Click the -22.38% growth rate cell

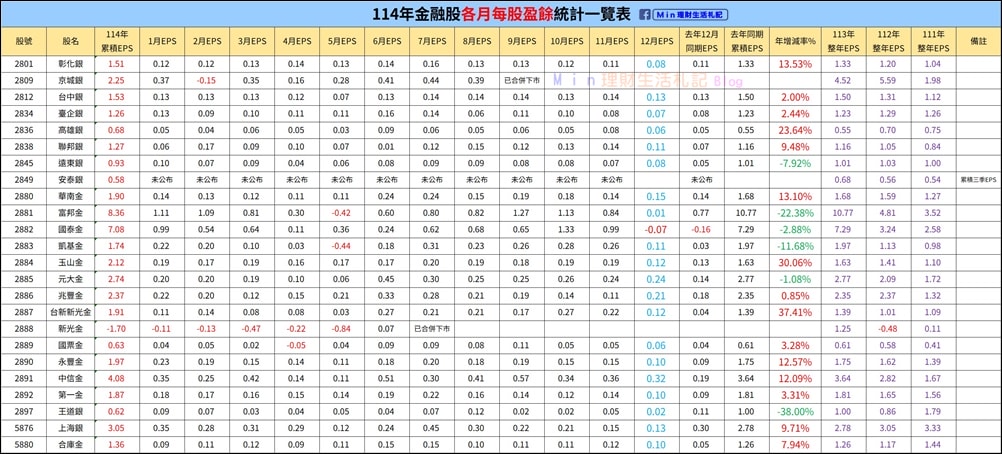[795, 213]
